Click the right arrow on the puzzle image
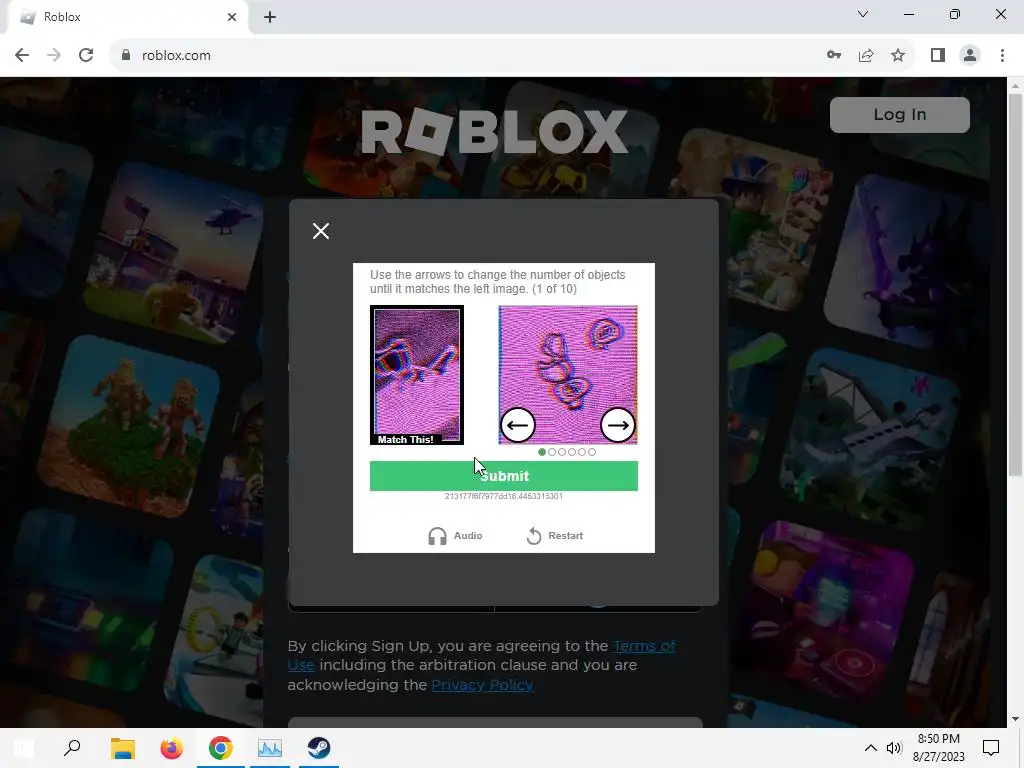Screen dimensions: 1024x768 [x=618, y=425]
